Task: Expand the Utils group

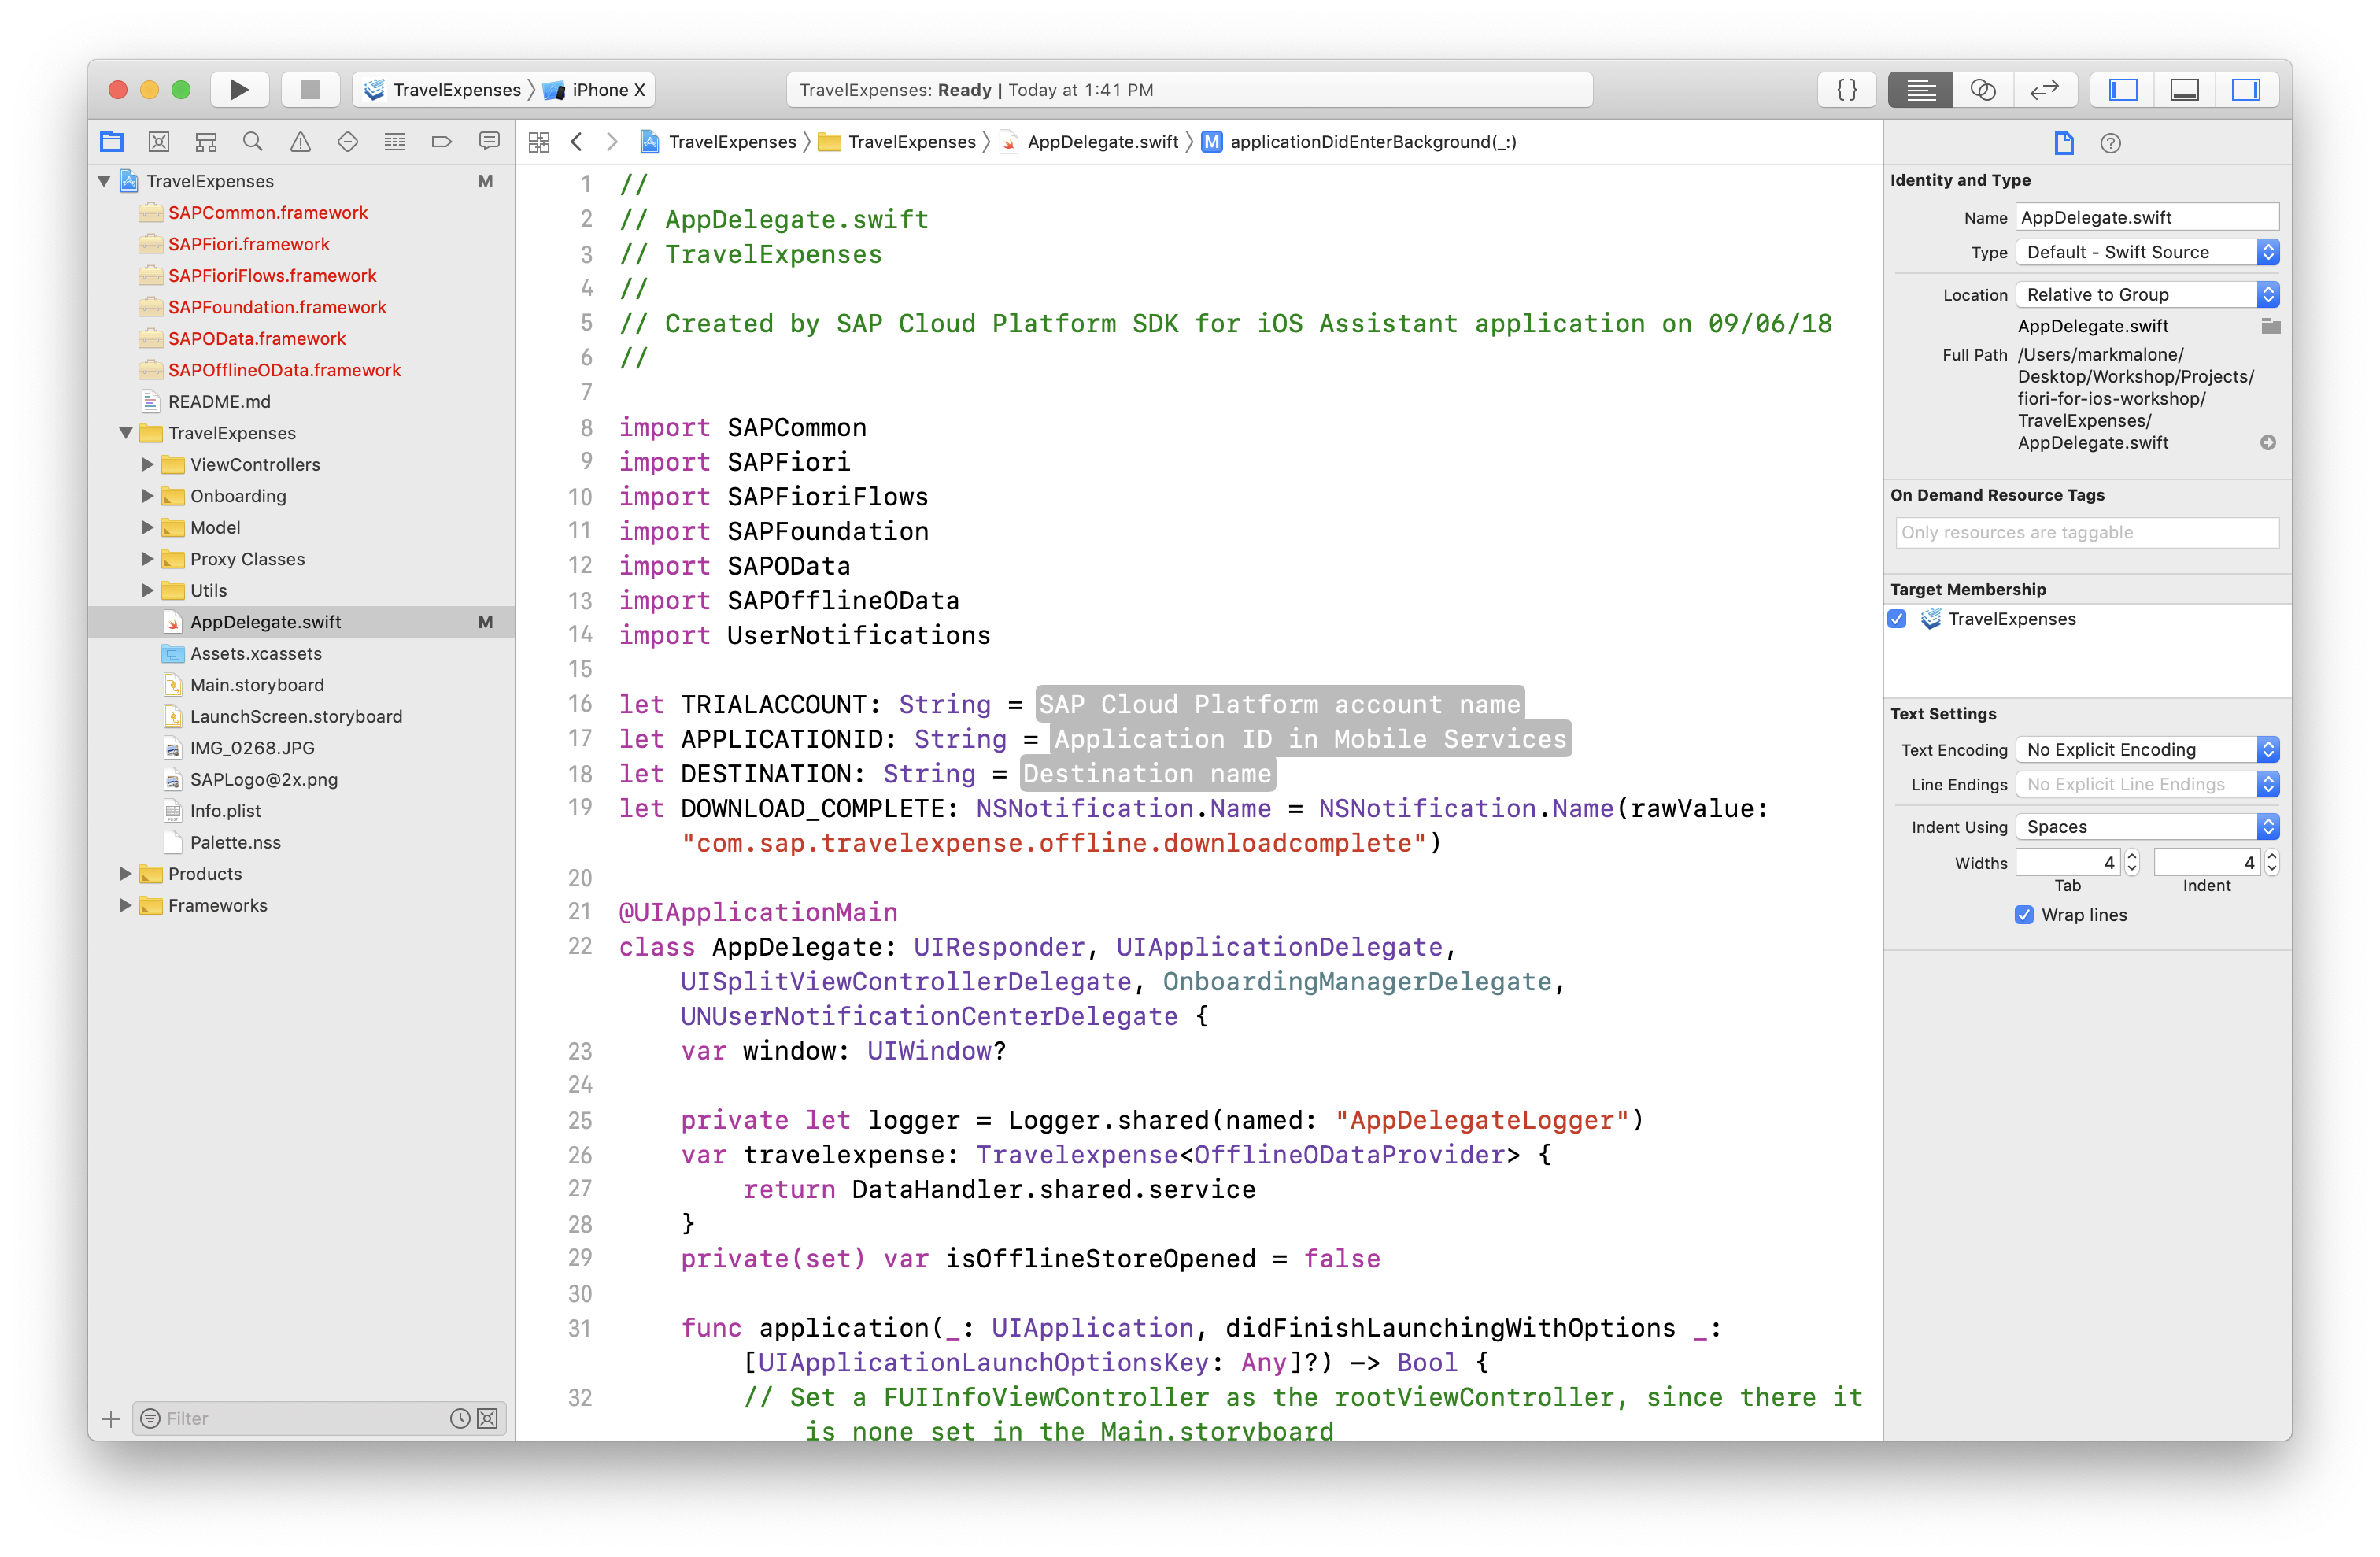Action: [x=148, y=591]
